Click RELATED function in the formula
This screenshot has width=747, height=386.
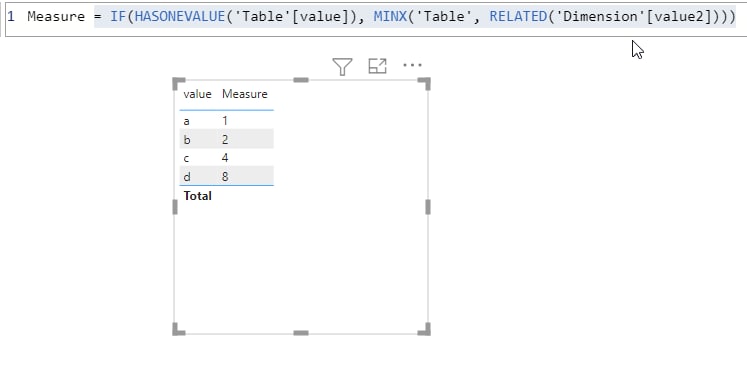click(x=518, y=17)
